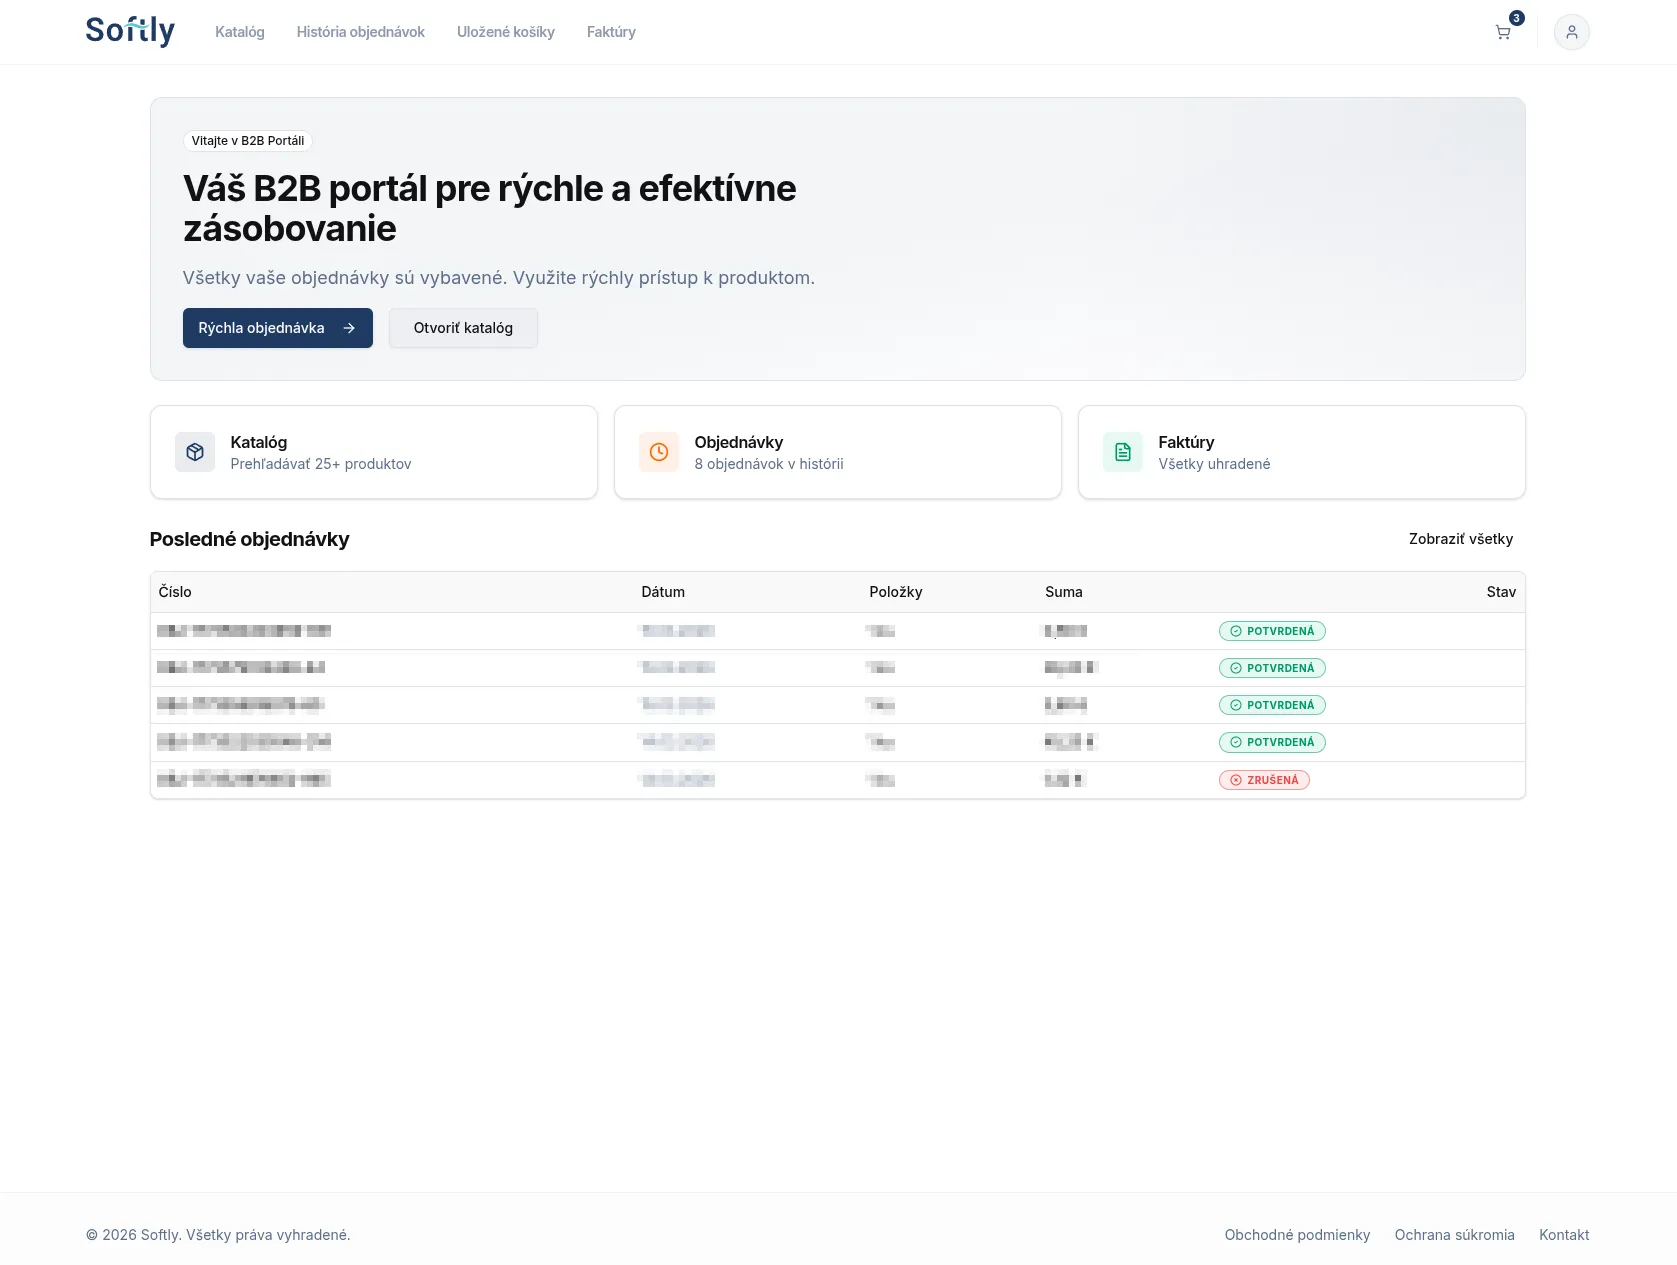This screenshot has height=1265, width=1677.
Task: Open Zobraziť všetky orders link
Action: pos(1461,539)
